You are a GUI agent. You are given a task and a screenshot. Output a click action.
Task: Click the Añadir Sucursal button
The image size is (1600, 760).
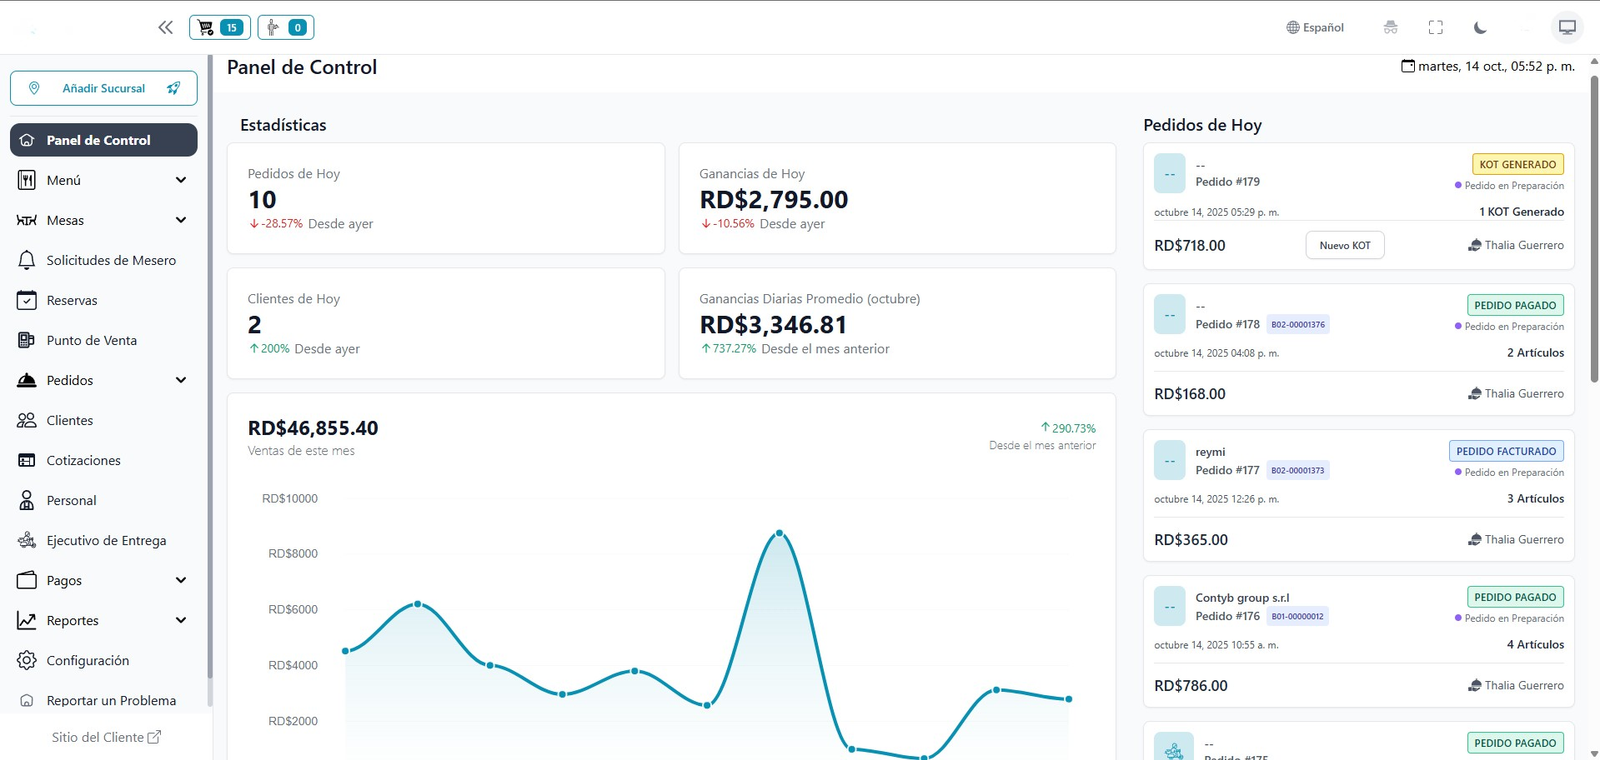pyautogui.click(x=104, y=88)
